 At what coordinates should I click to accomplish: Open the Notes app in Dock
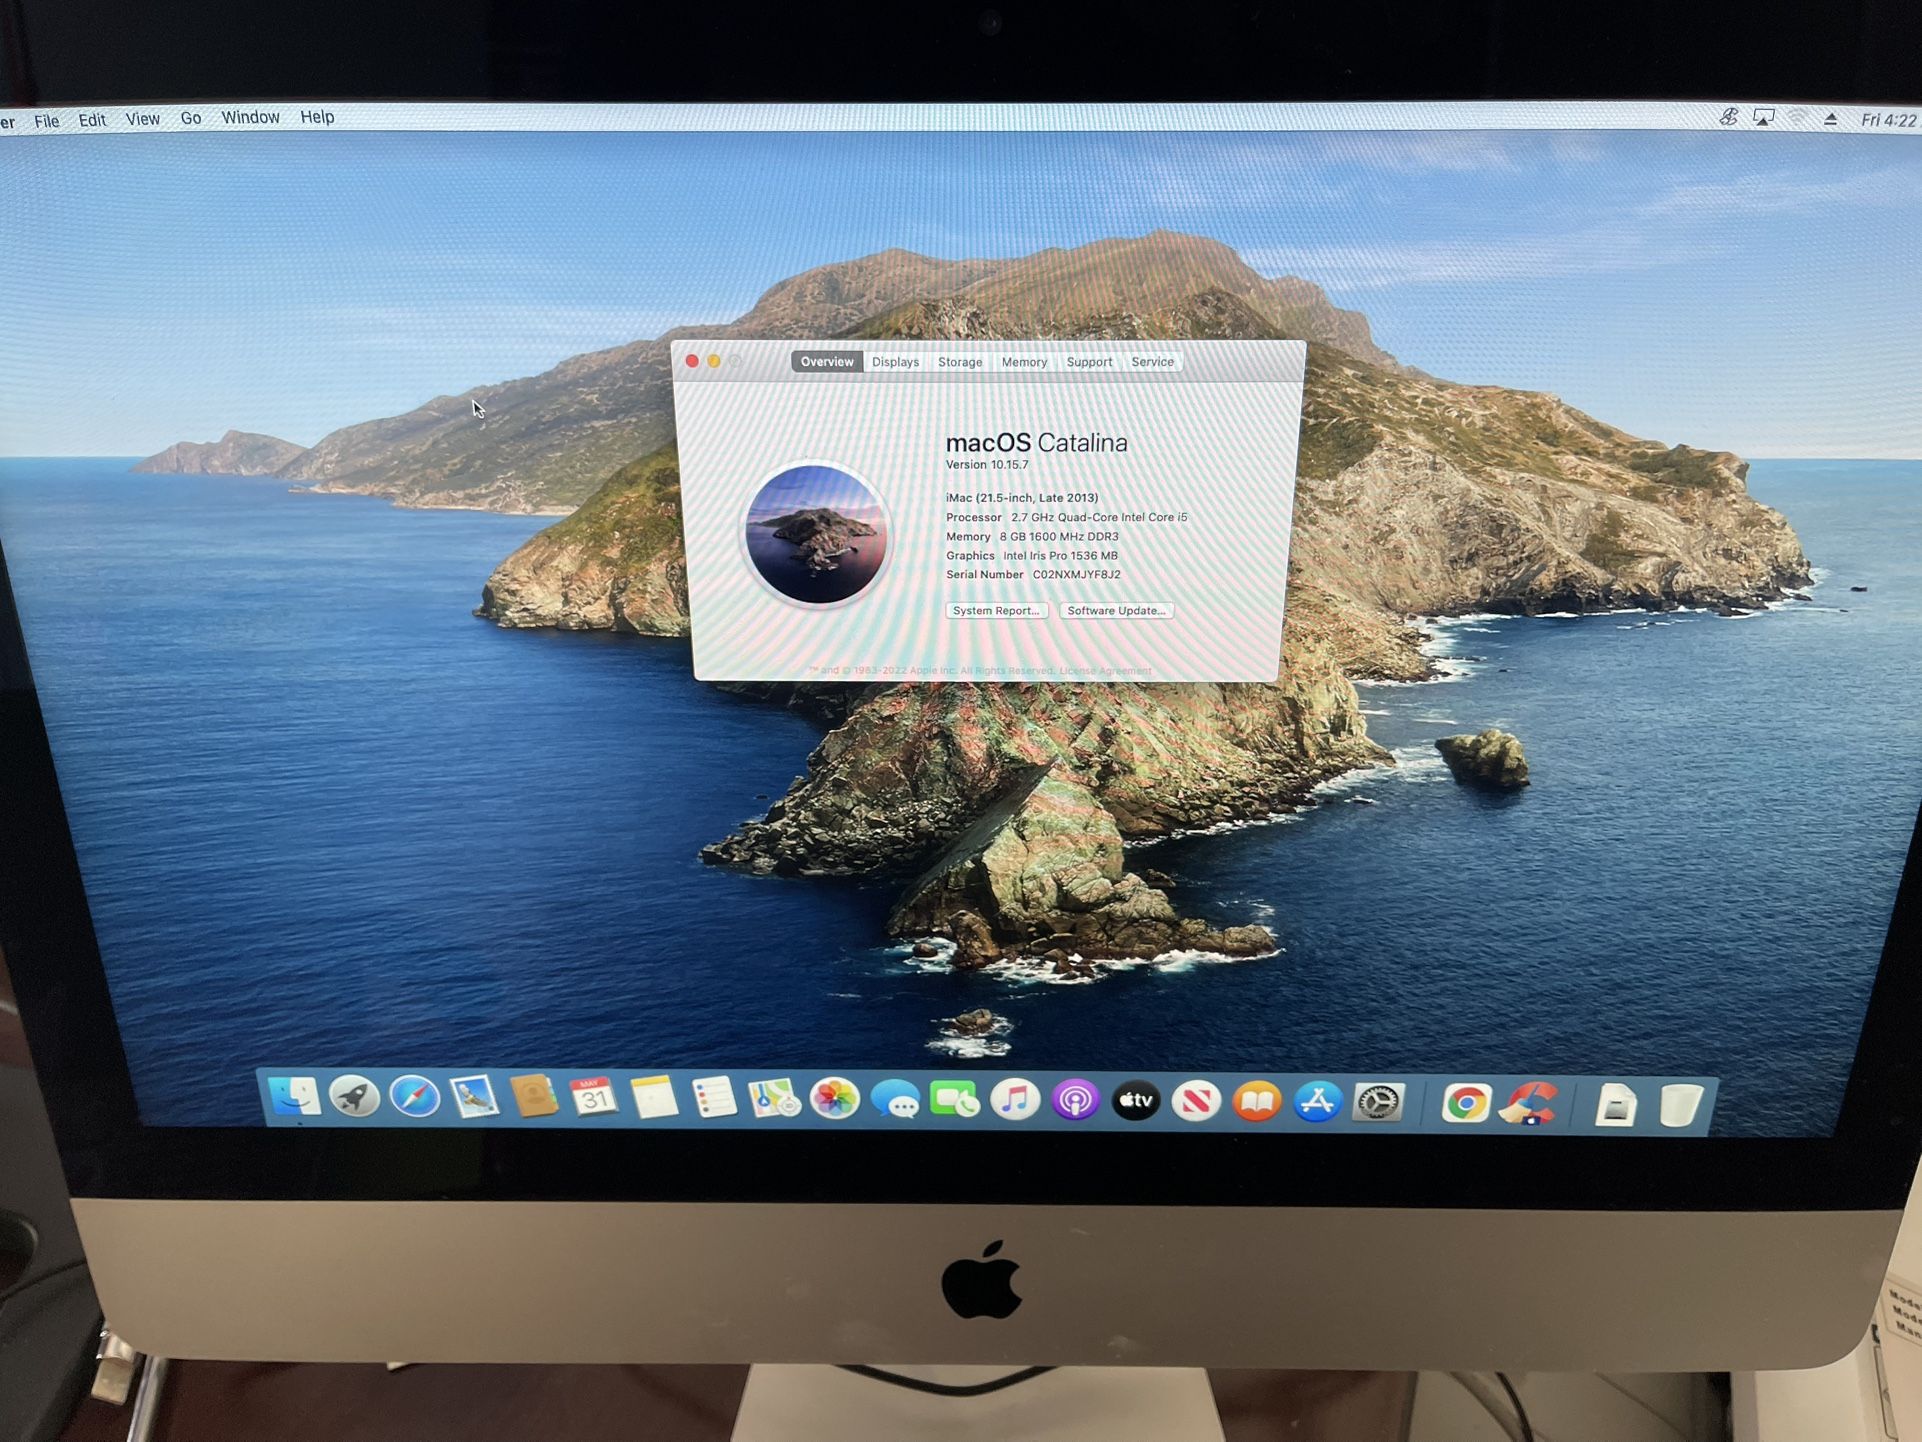pyautogui.click(x=654, y=1098)
